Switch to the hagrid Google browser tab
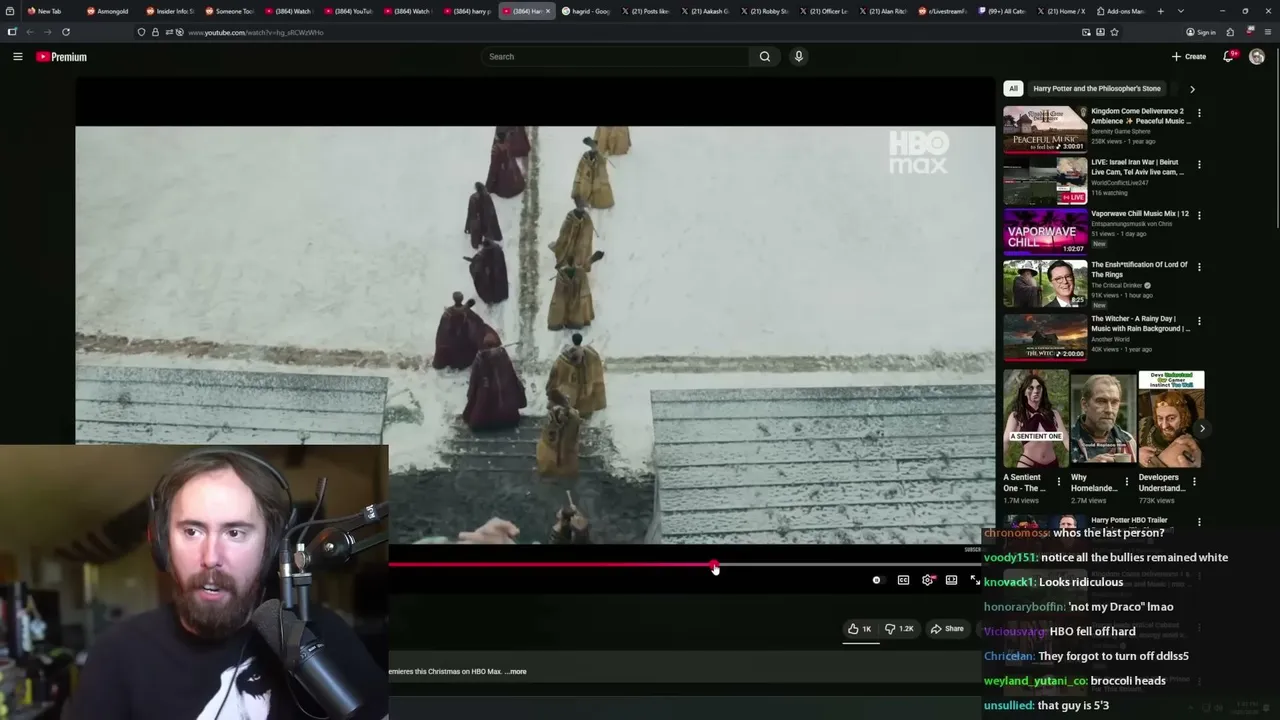The image size is (1280, 720). (x=586, y=11)
